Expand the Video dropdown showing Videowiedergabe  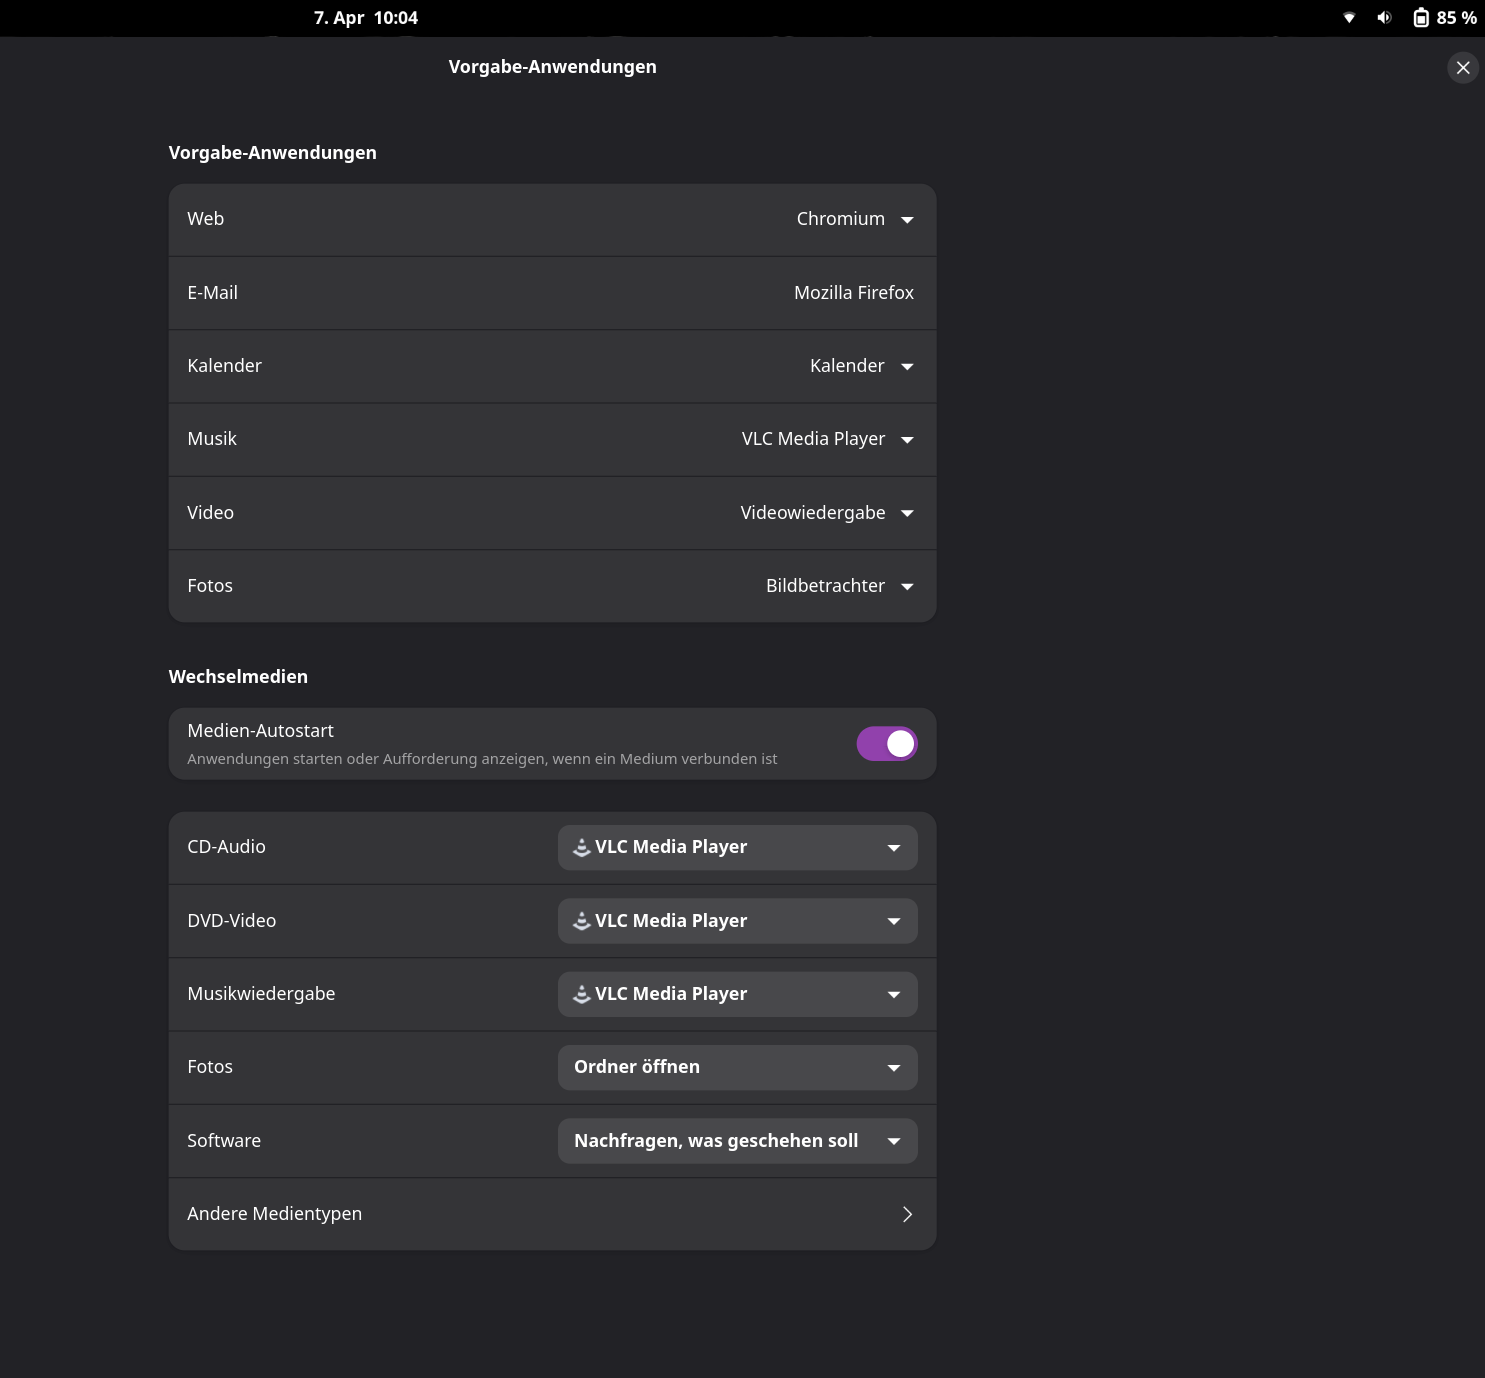tap(827, 513)
